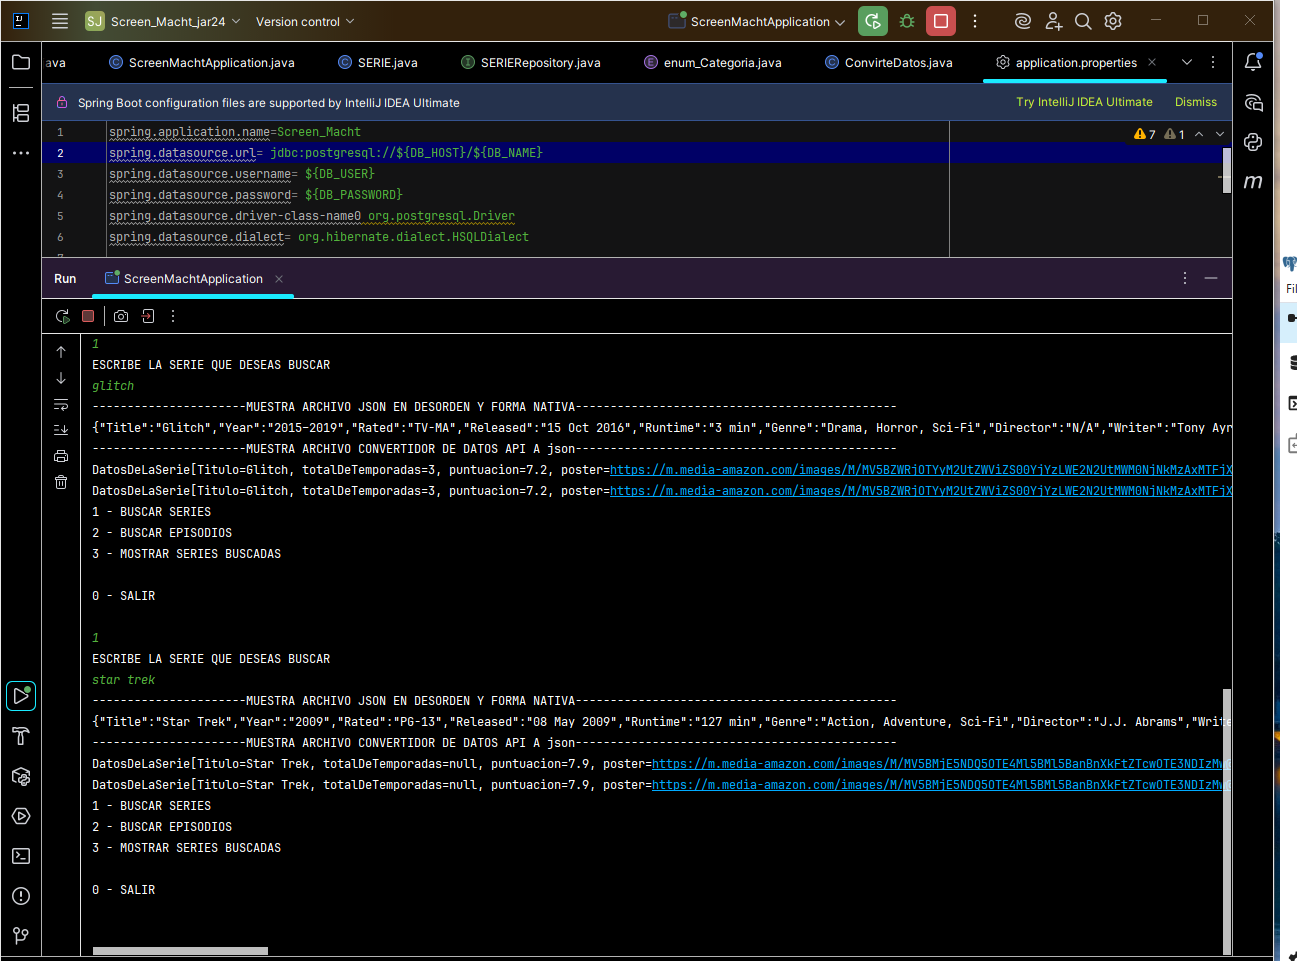
Task: Open Run panel toolbar more options
Action: point(173,316)
